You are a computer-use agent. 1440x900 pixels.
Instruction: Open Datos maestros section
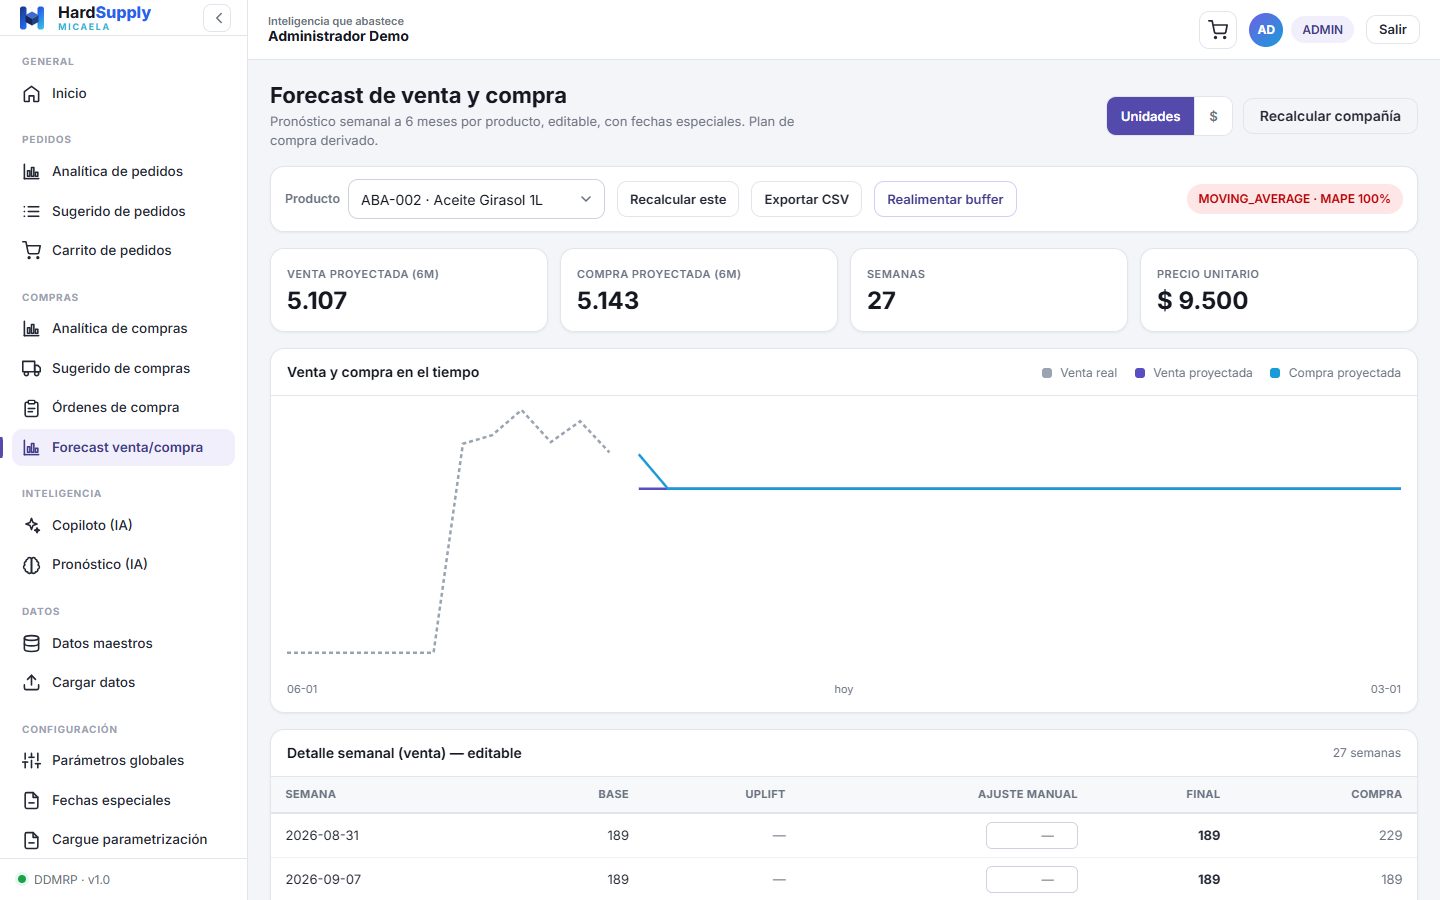pyautogui.click(x=123, y=644)
